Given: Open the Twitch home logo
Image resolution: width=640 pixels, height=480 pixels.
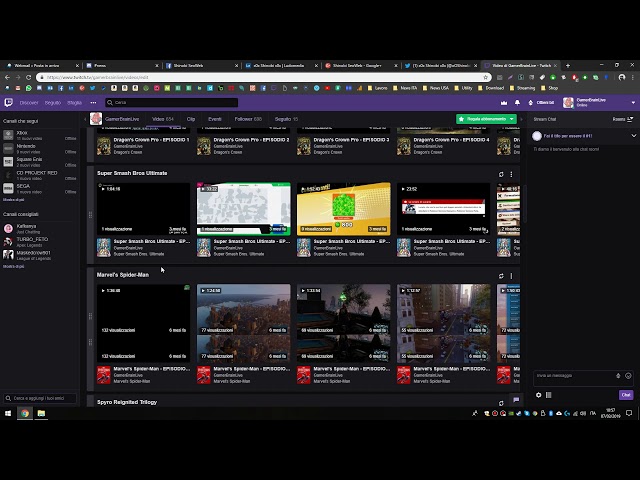Looking at the screenshot, I should [x=9, y=102].
